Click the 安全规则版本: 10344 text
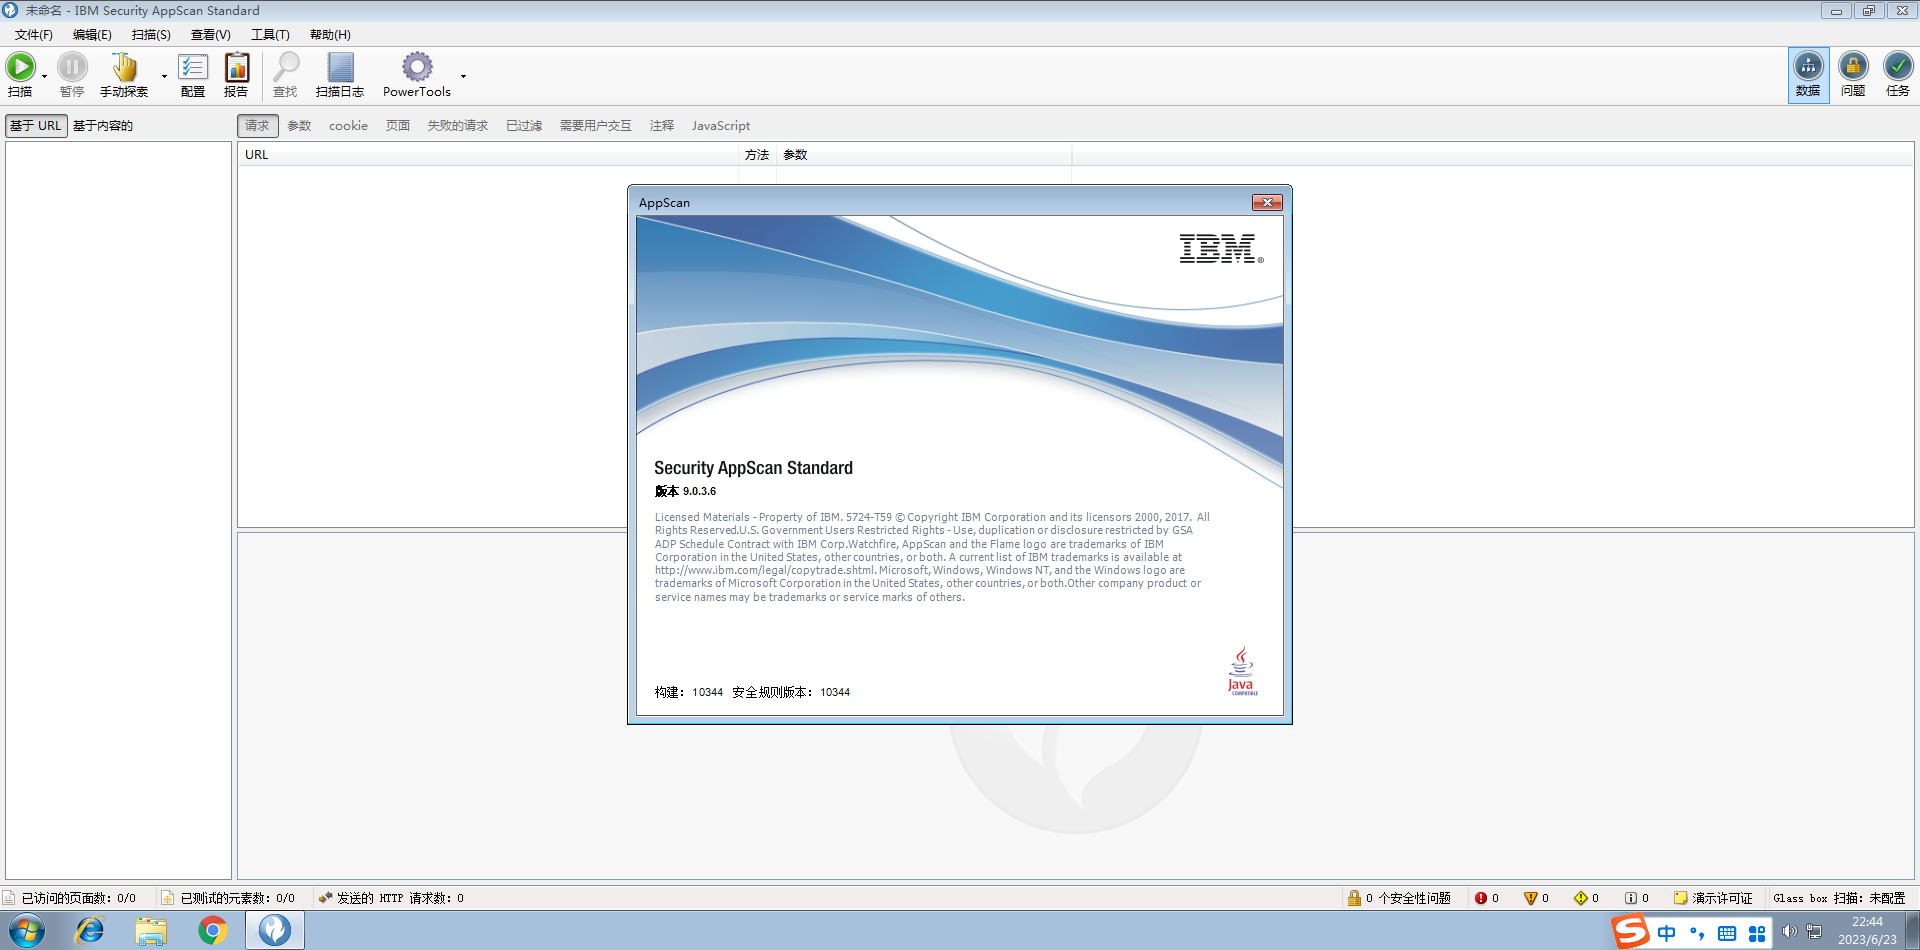This screenshot has width=1920, height=950. tap(791, 692)
